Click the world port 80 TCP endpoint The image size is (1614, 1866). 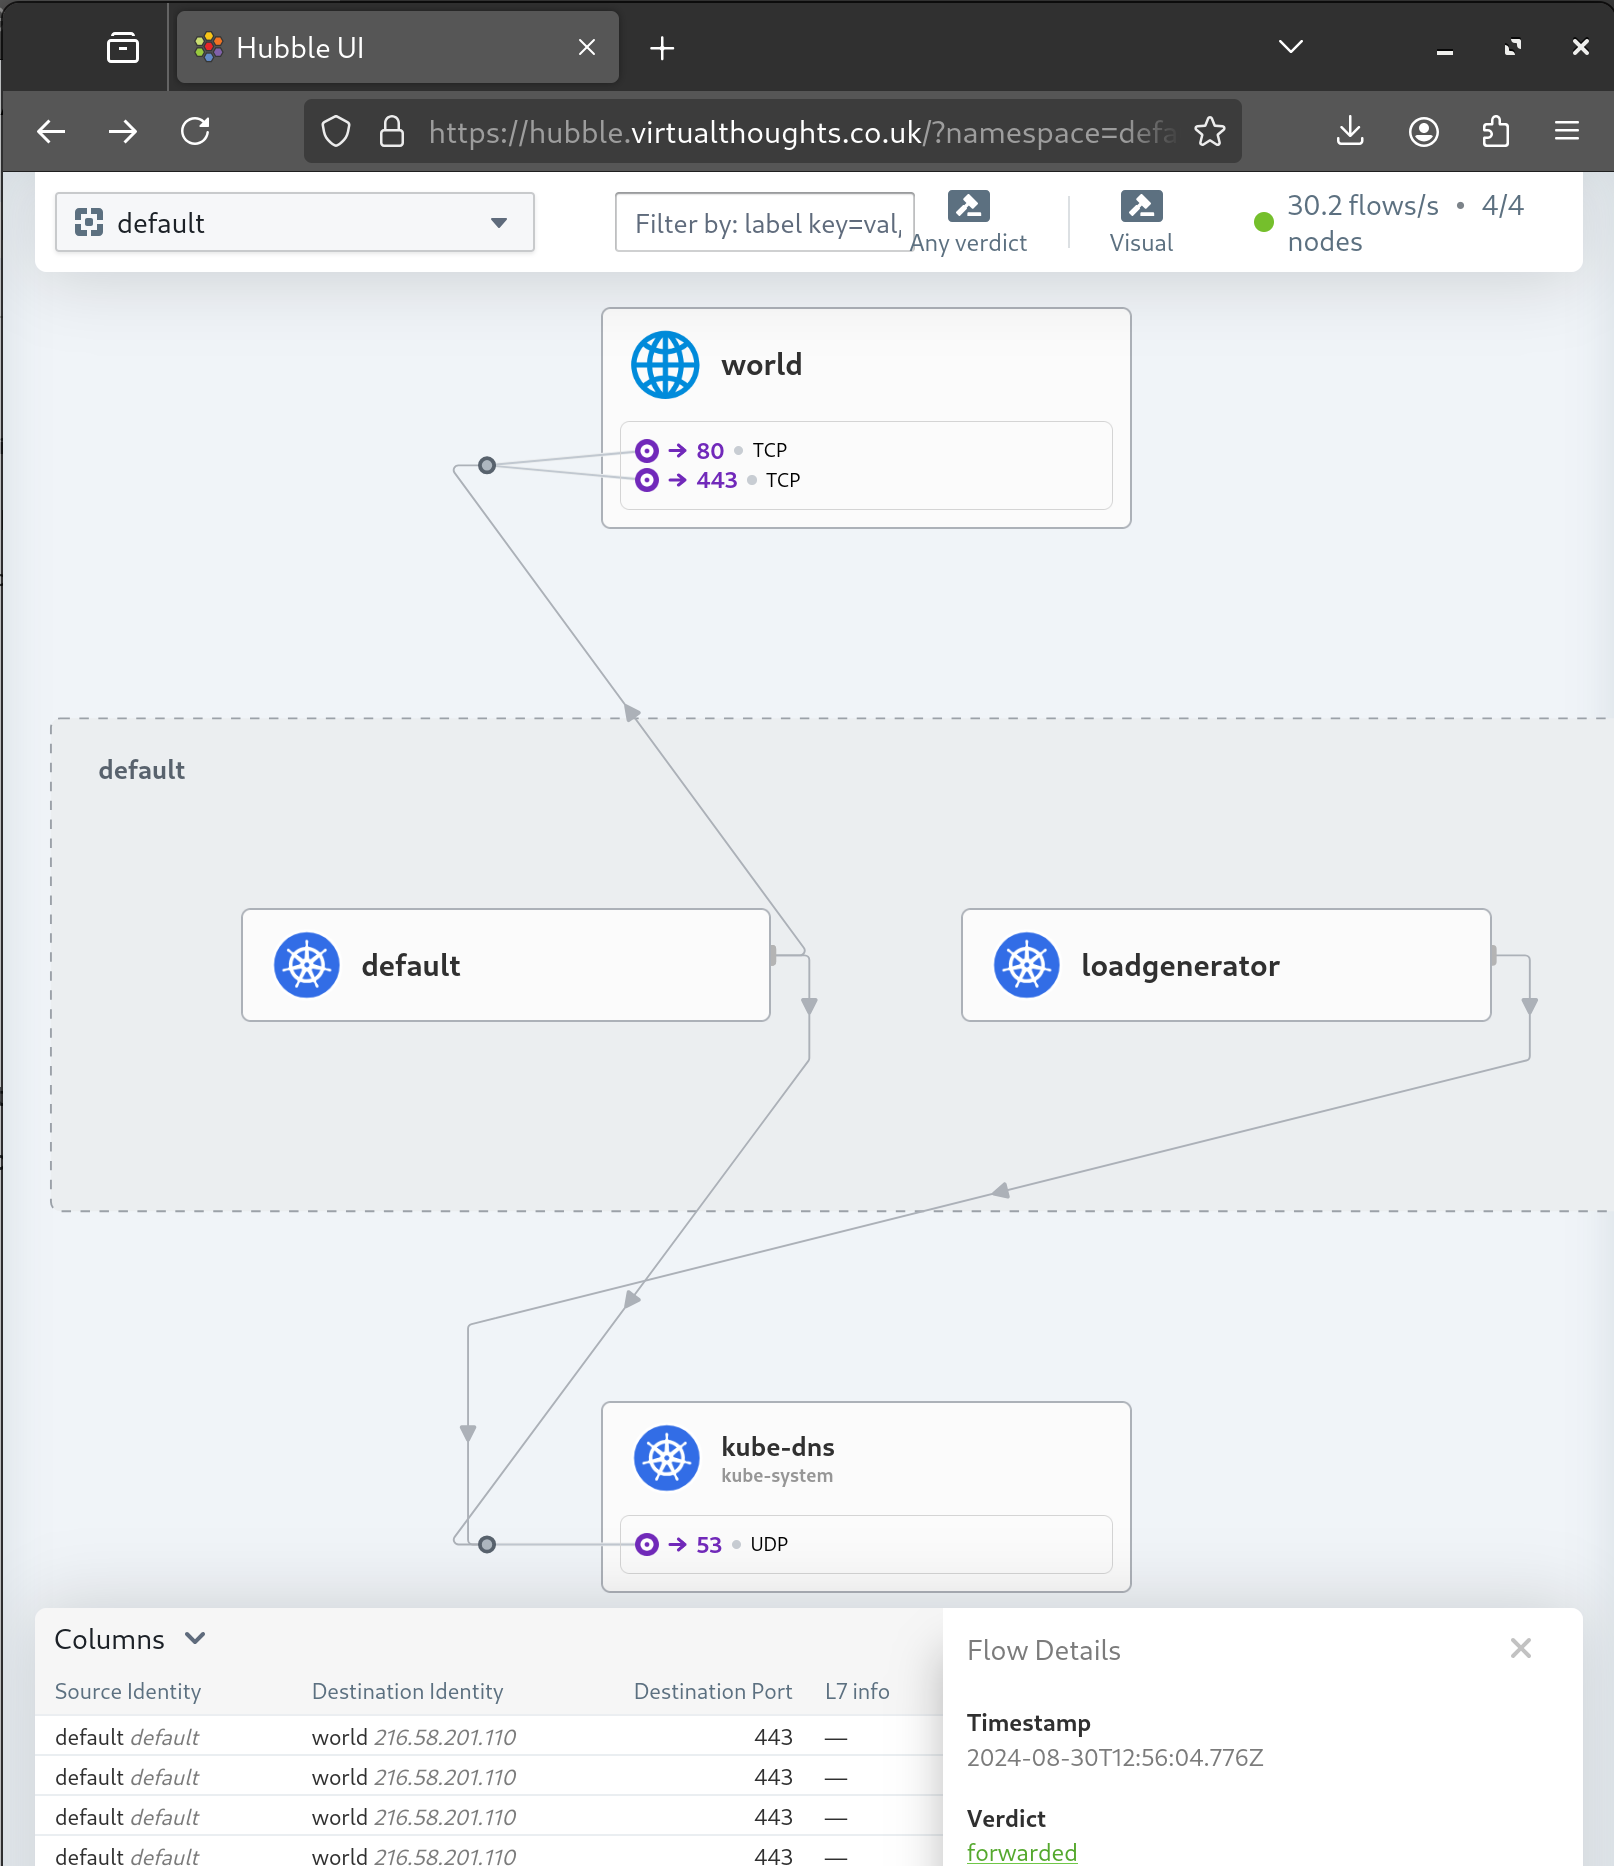[711, 450]
